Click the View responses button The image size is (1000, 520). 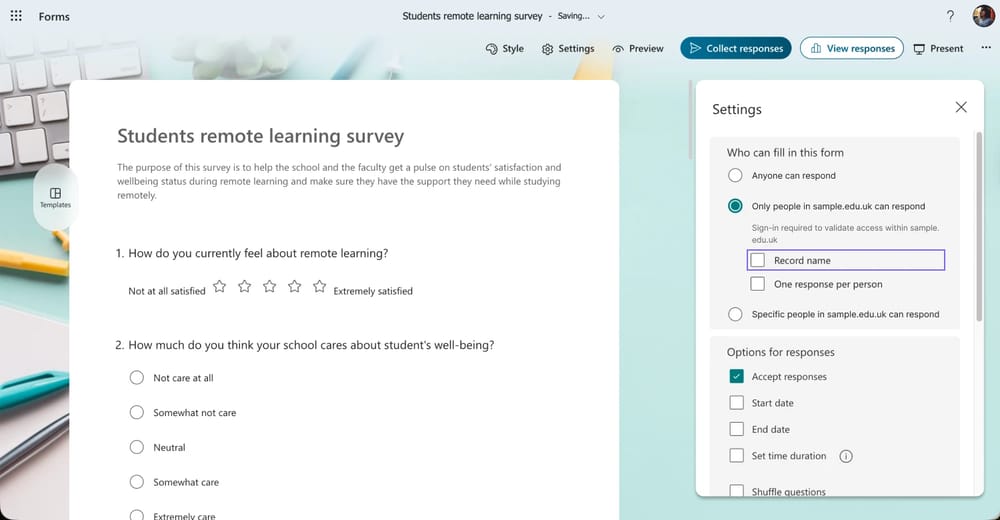851,48
